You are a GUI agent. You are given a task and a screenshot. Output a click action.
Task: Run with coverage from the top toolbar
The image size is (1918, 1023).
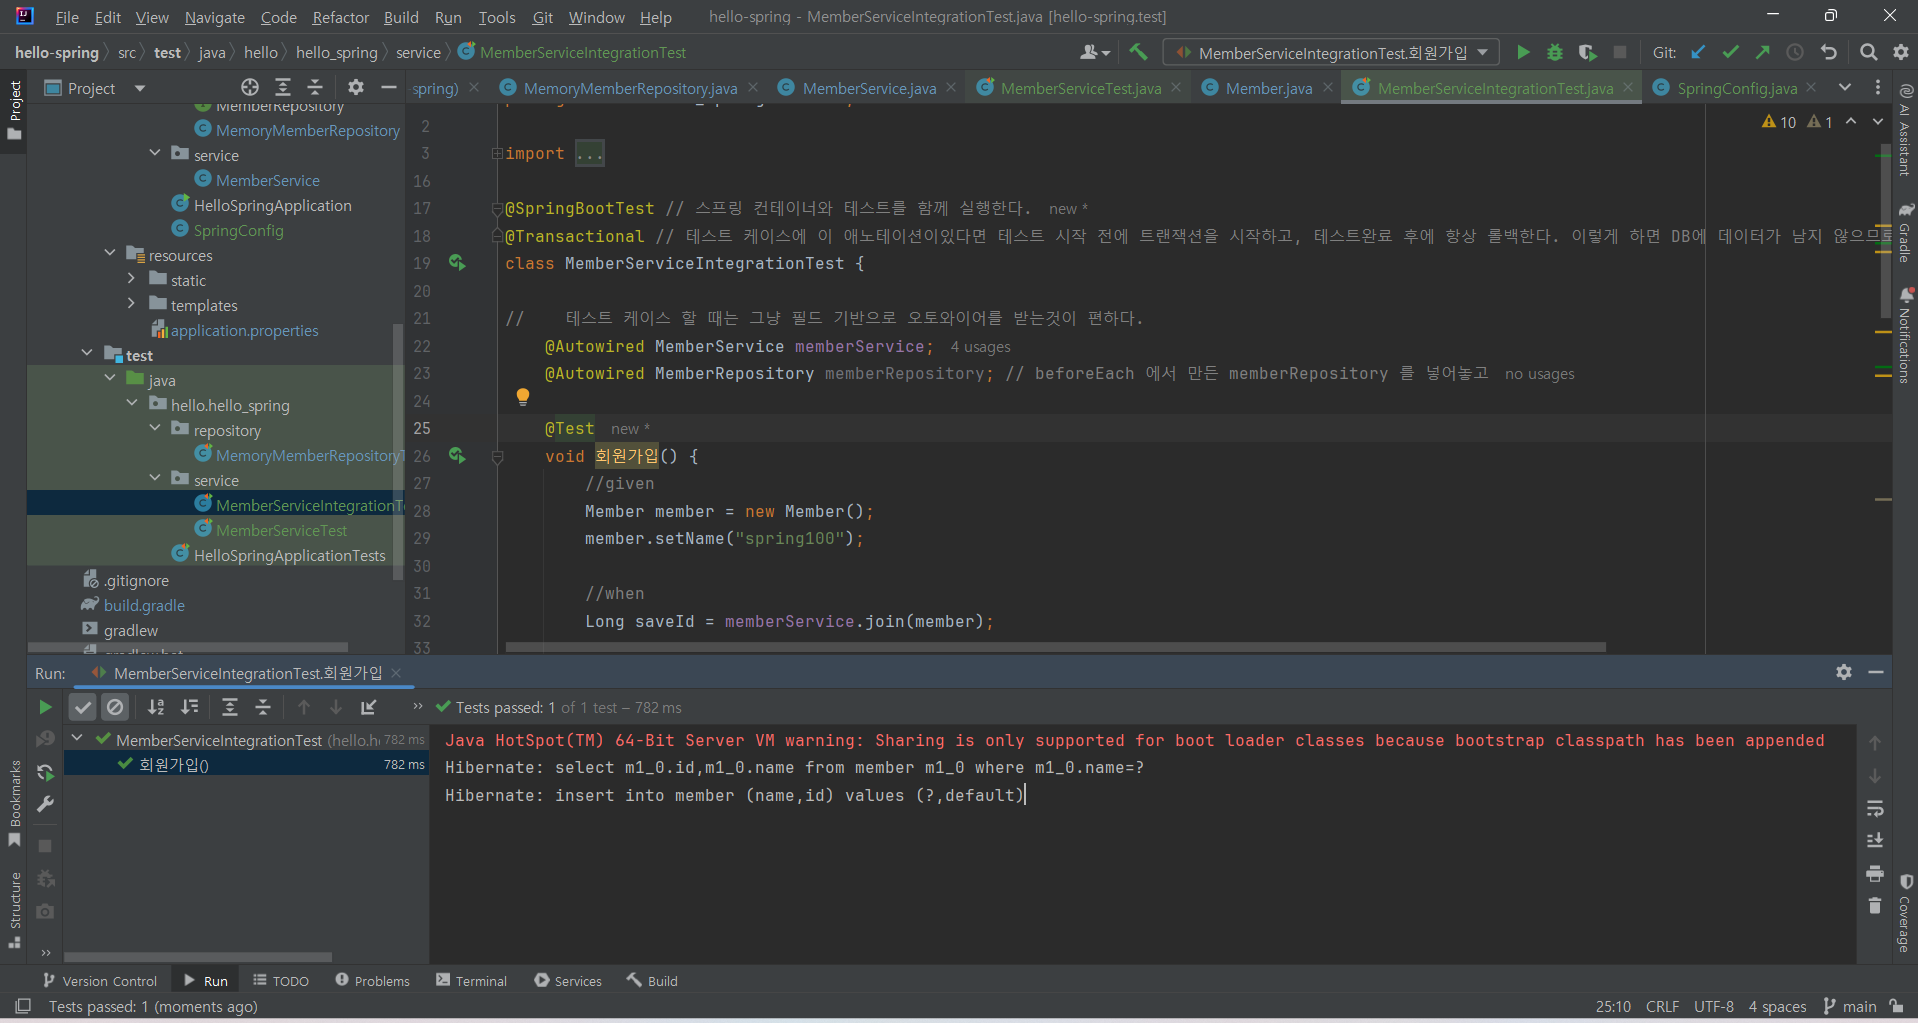tap(1587, 52)
